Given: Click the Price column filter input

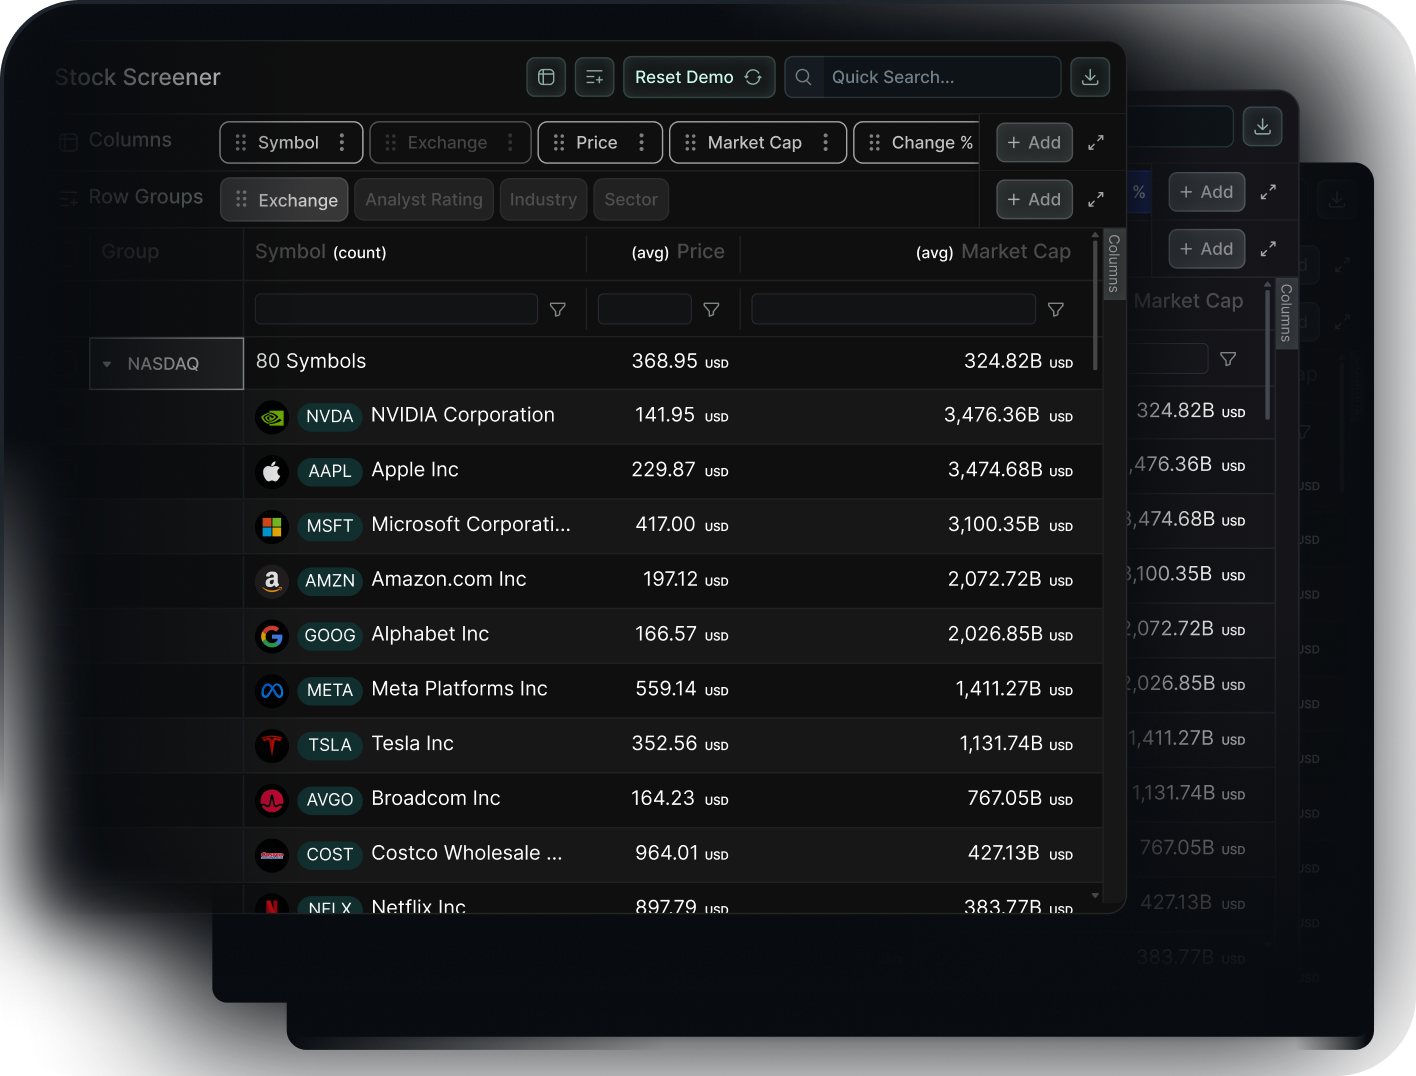Looking at the screenshot, I should click(x=645, y=309).
